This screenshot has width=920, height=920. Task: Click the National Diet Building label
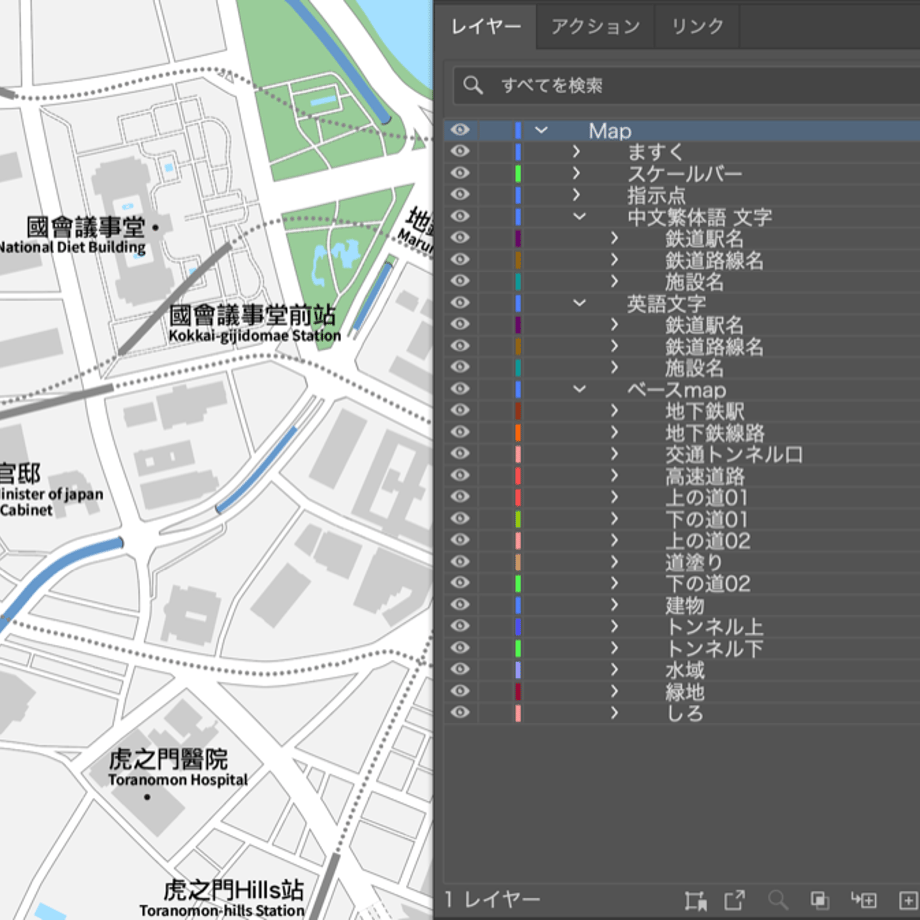pos(71,247)
